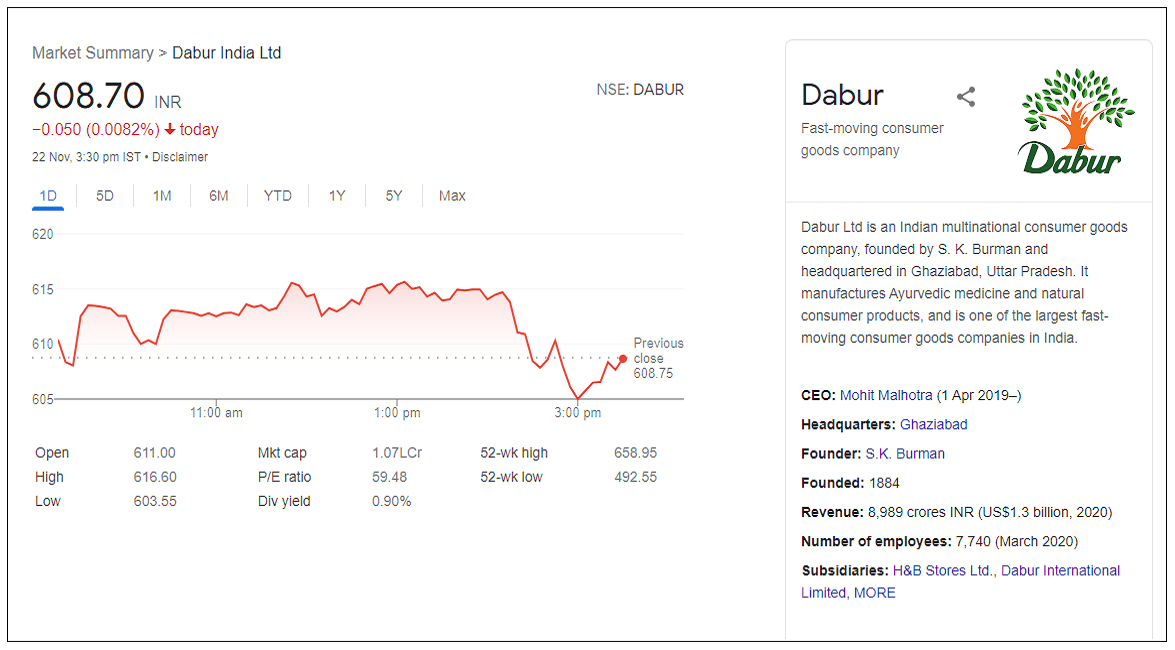Screen dimensions: 1175x650
Task: Click the share icon beside Dabur
Action: (965, 97)
